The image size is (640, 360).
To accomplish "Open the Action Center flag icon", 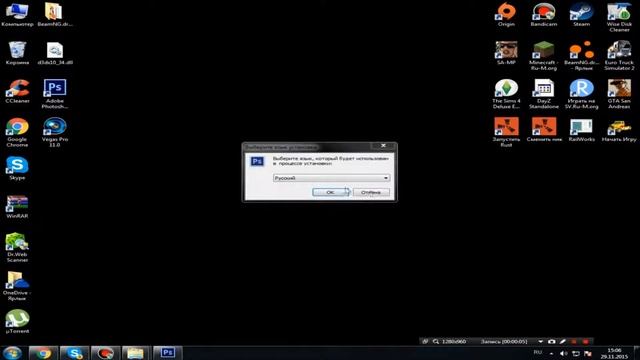I will point(588,353).
